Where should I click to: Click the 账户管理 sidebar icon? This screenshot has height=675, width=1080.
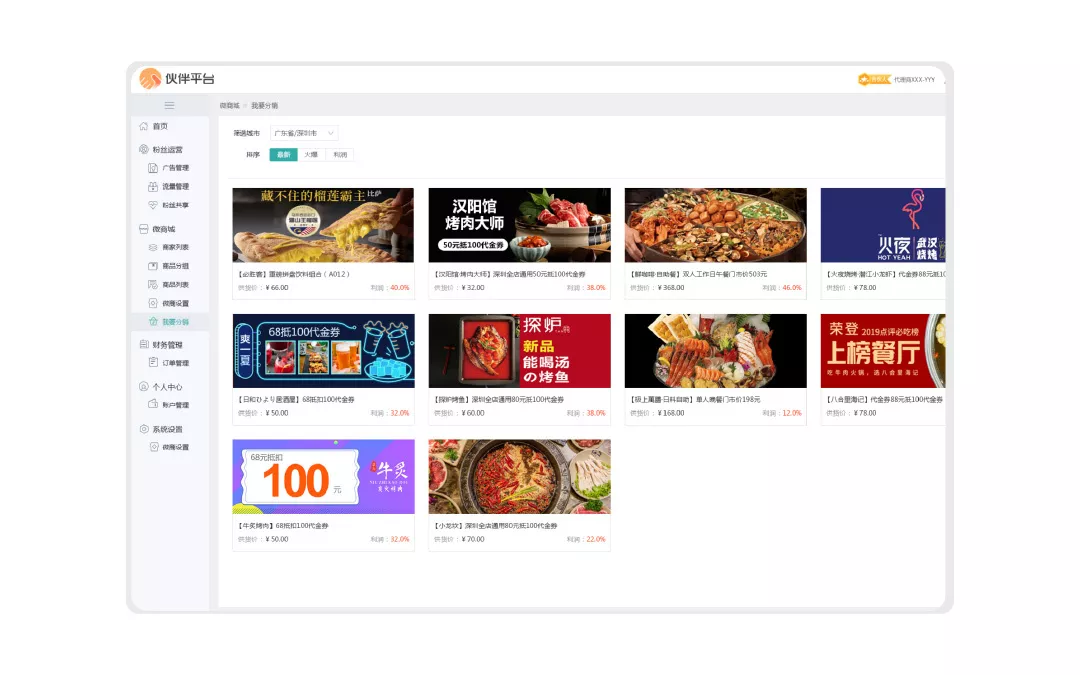(153, 405)
